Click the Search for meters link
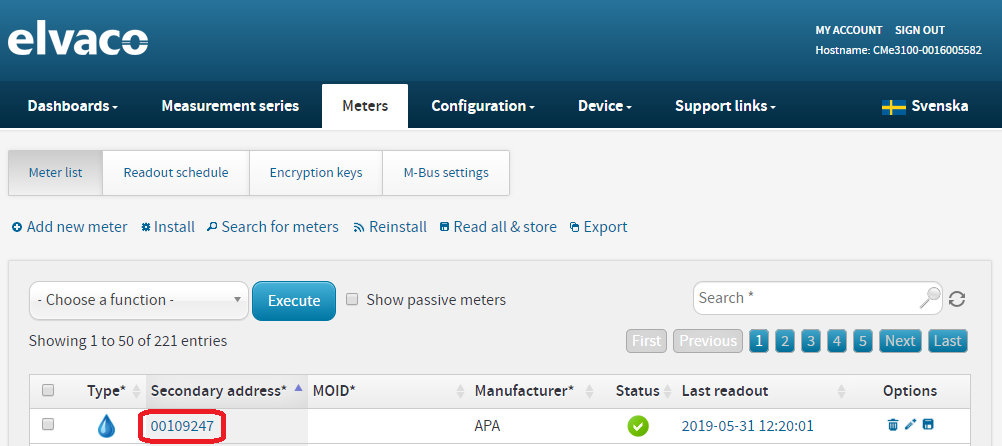This screenshot has width=1002, height=446. pos(273,227)
